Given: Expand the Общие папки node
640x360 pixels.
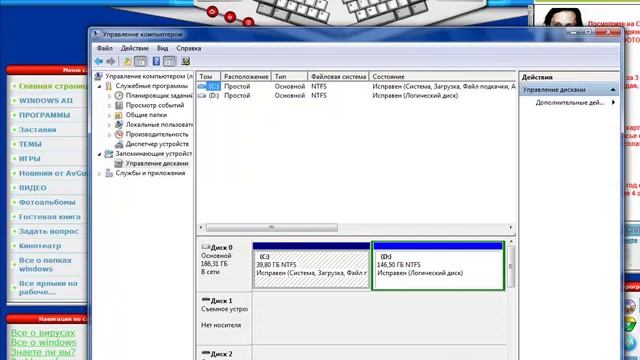Looking at the screenshot, I should pyautogui.click(x=109, y=116).
